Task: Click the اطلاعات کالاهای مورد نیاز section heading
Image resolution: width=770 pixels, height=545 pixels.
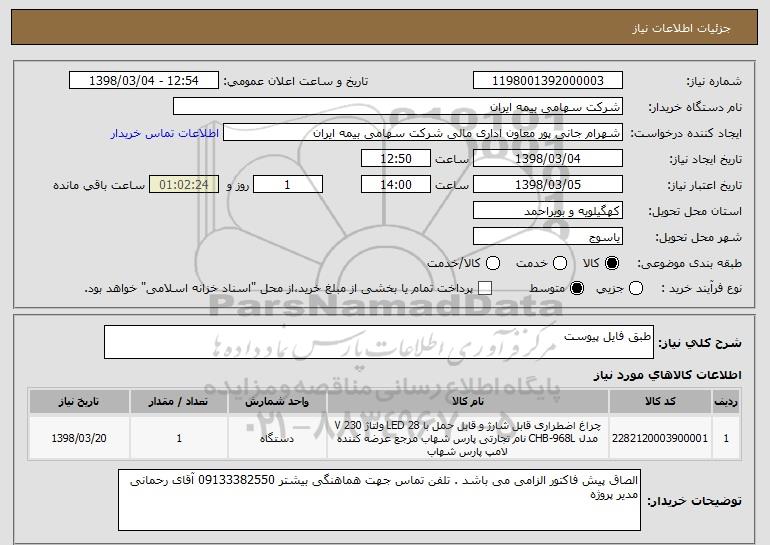Action: click(x=667, y=375)
